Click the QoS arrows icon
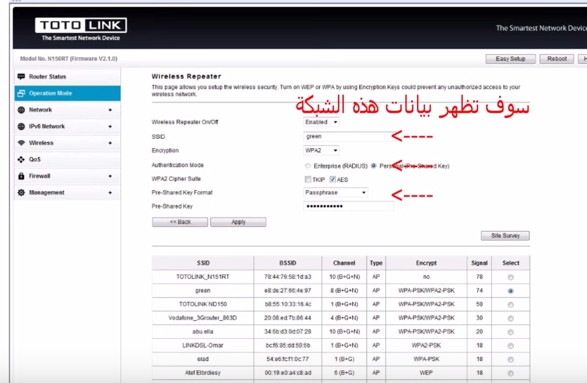The height and width of the screenshot is (383, 587). 21,159
